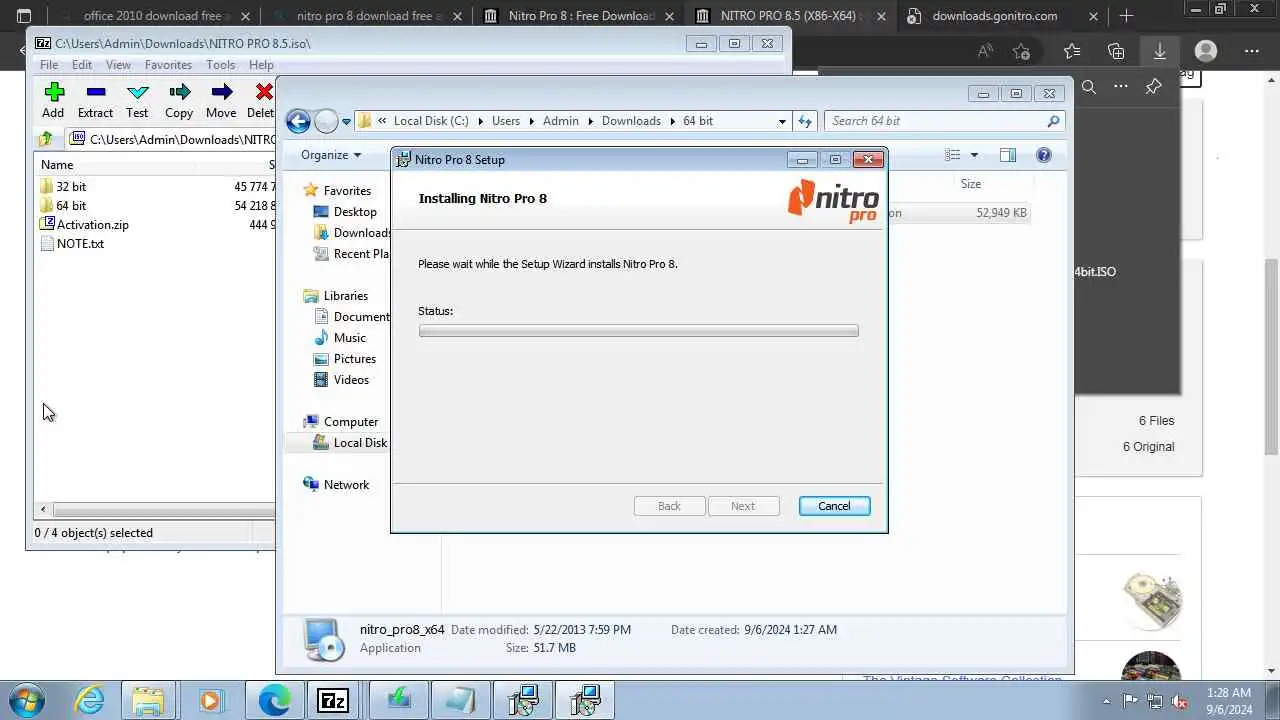Image resolution: width=1280 pixels, height=720 pixels.
Task: Click the Extract icon in 7-Zip
Action: click(x=96, y=92)
